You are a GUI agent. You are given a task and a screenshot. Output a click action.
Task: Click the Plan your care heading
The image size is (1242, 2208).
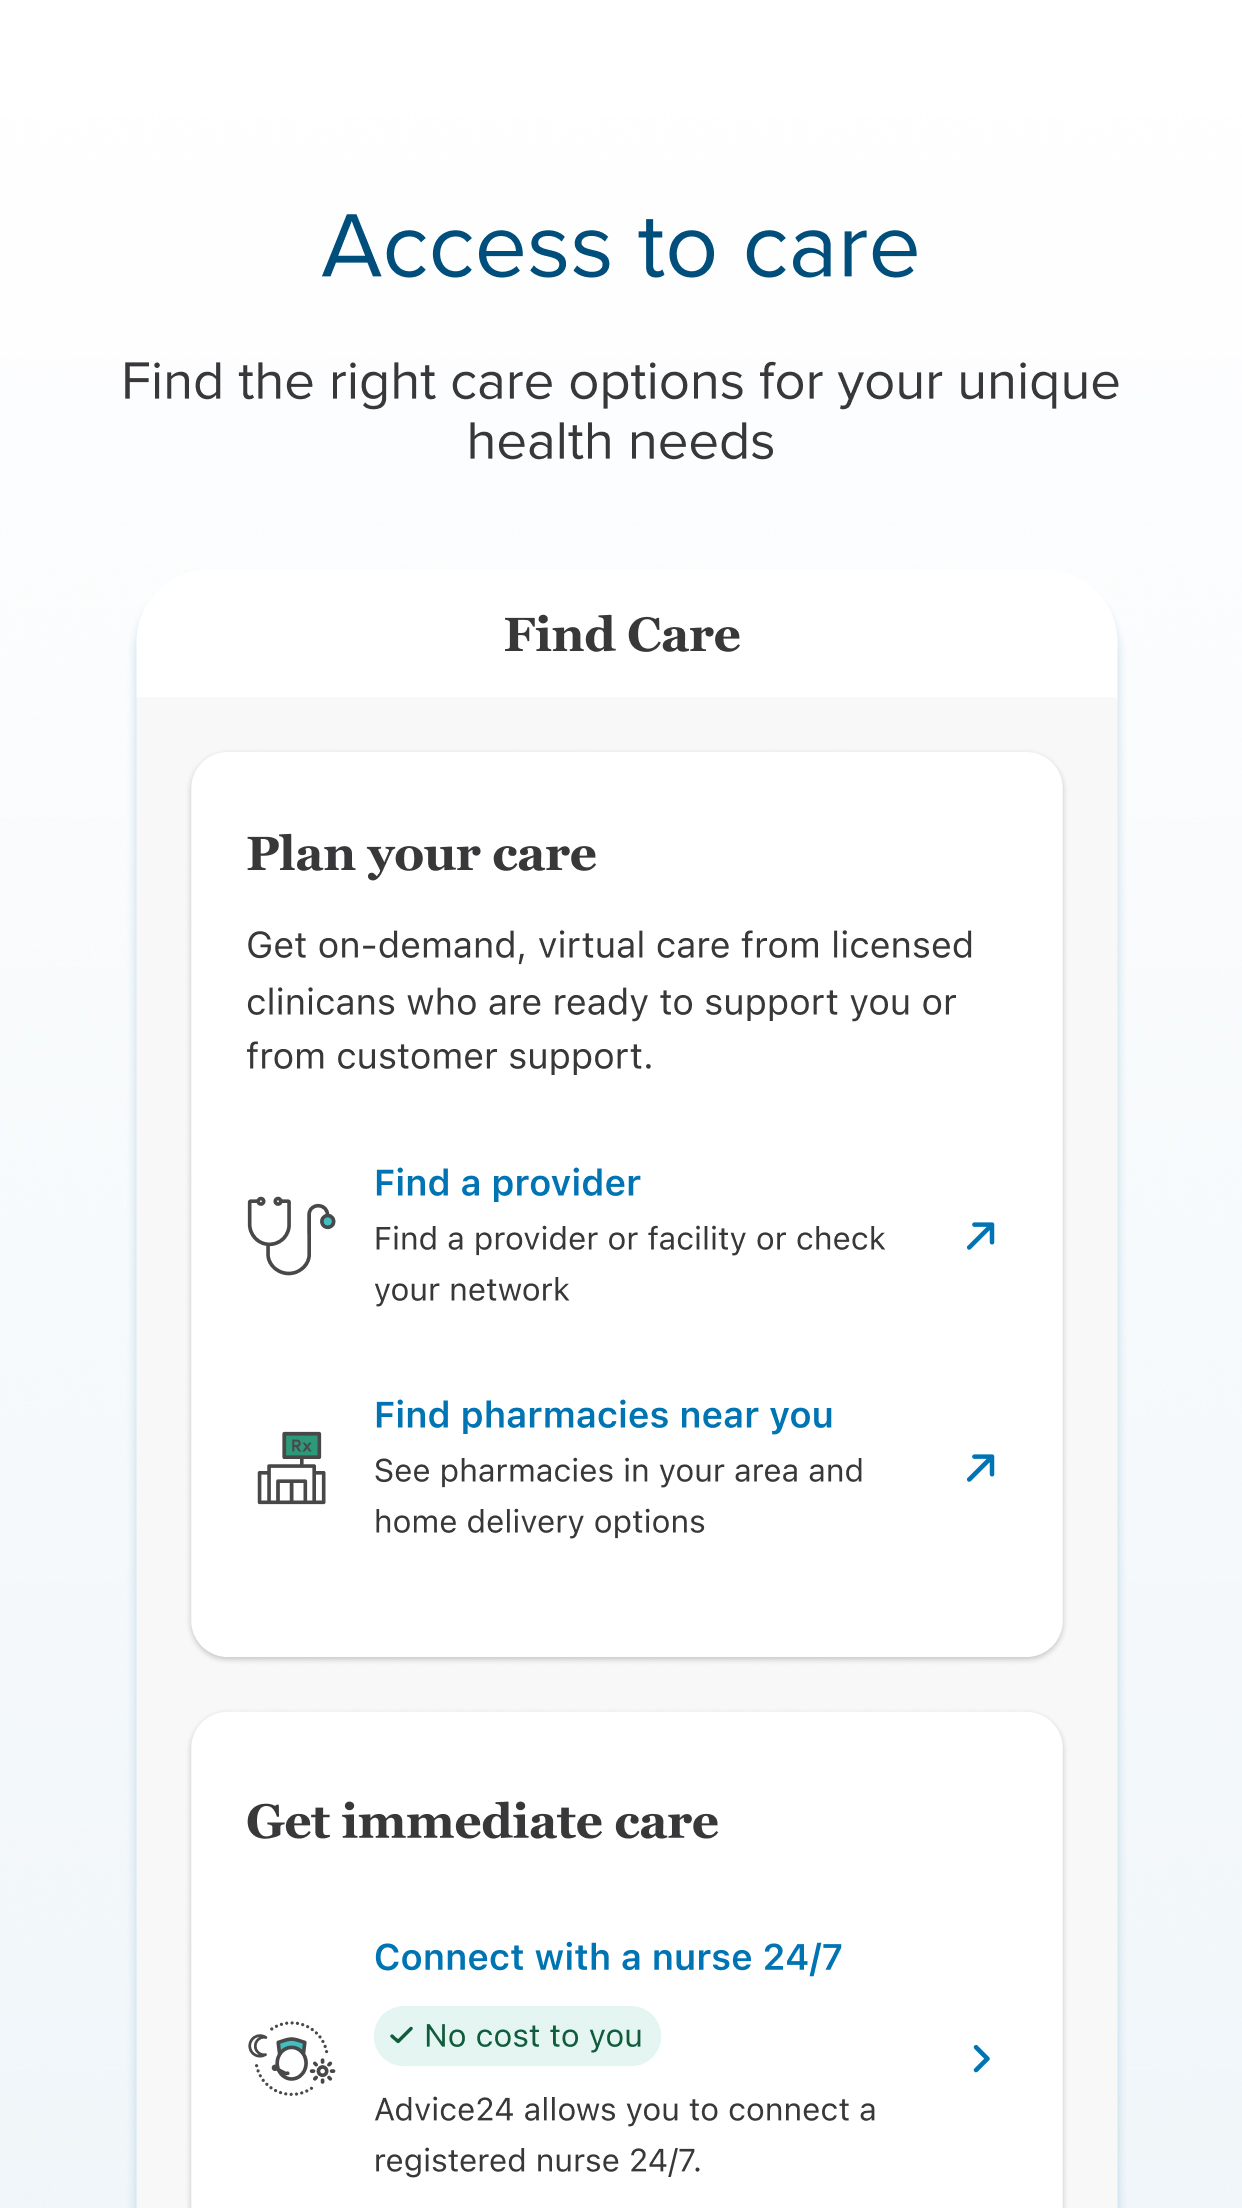coord(421,854)
